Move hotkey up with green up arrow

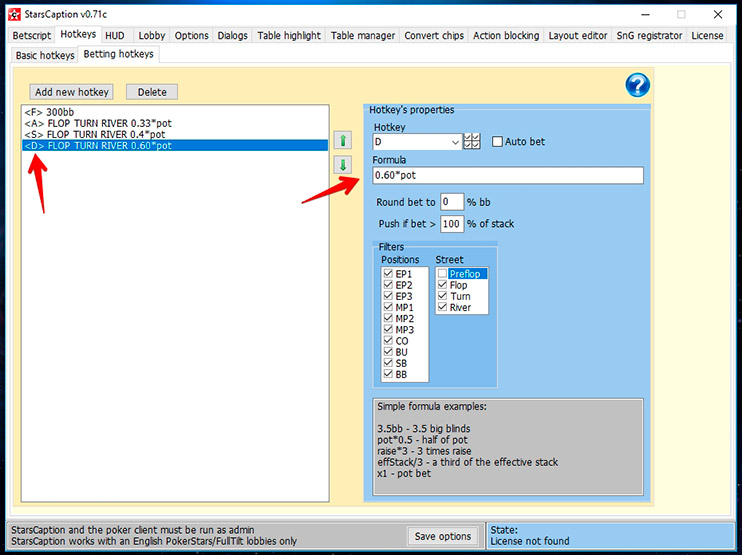tap(343, 141)
